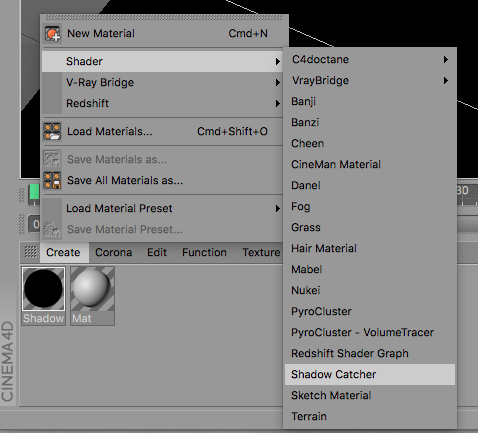Create a Hair Material
This screenshot has height=433, width=478.
point(370,248)
